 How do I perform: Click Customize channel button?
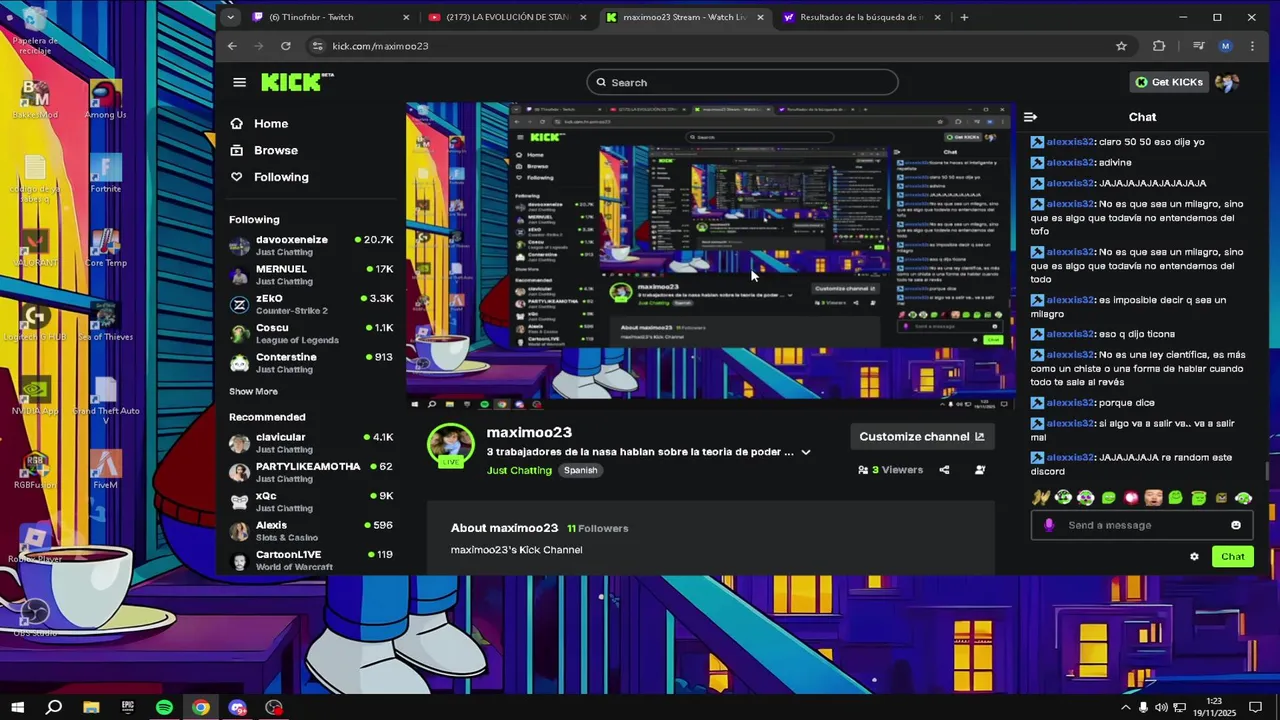coord(922,437)
